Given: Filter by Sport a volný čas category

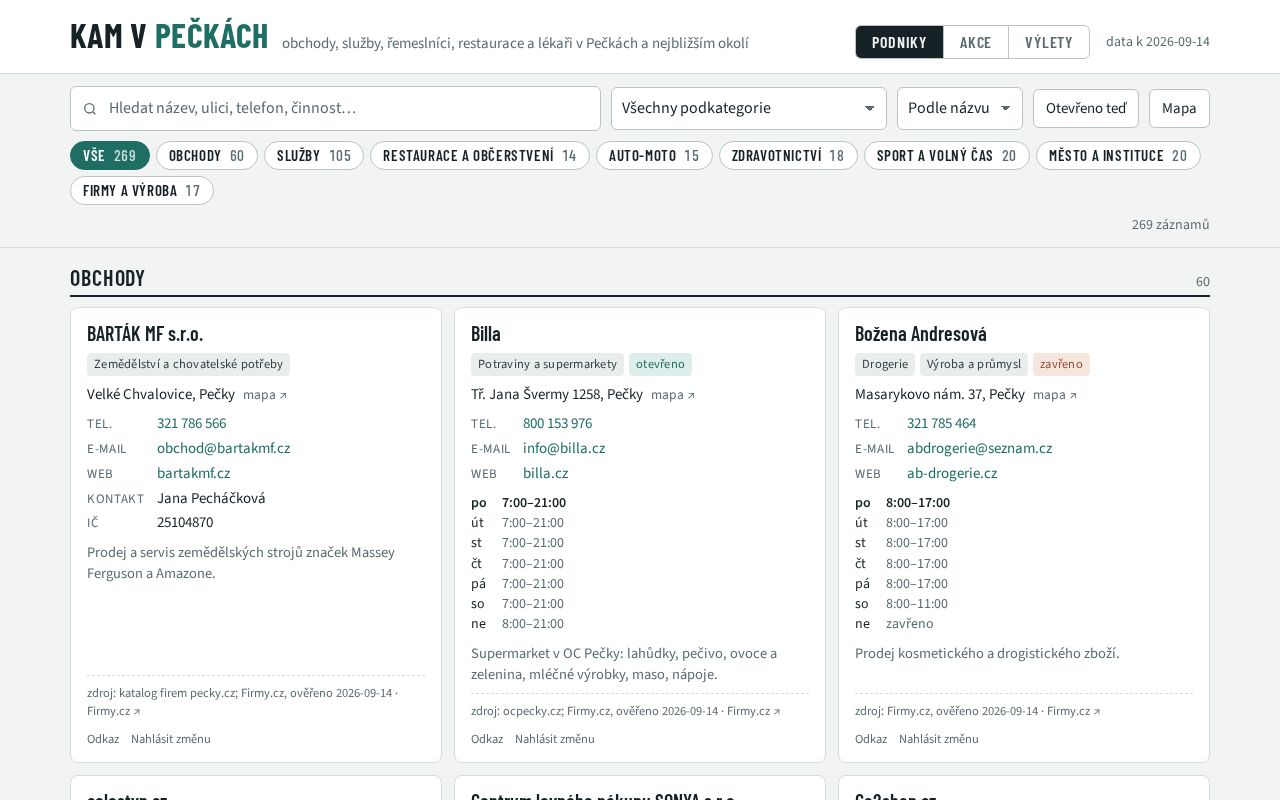Looking at the screenshot, I should 947,155.
